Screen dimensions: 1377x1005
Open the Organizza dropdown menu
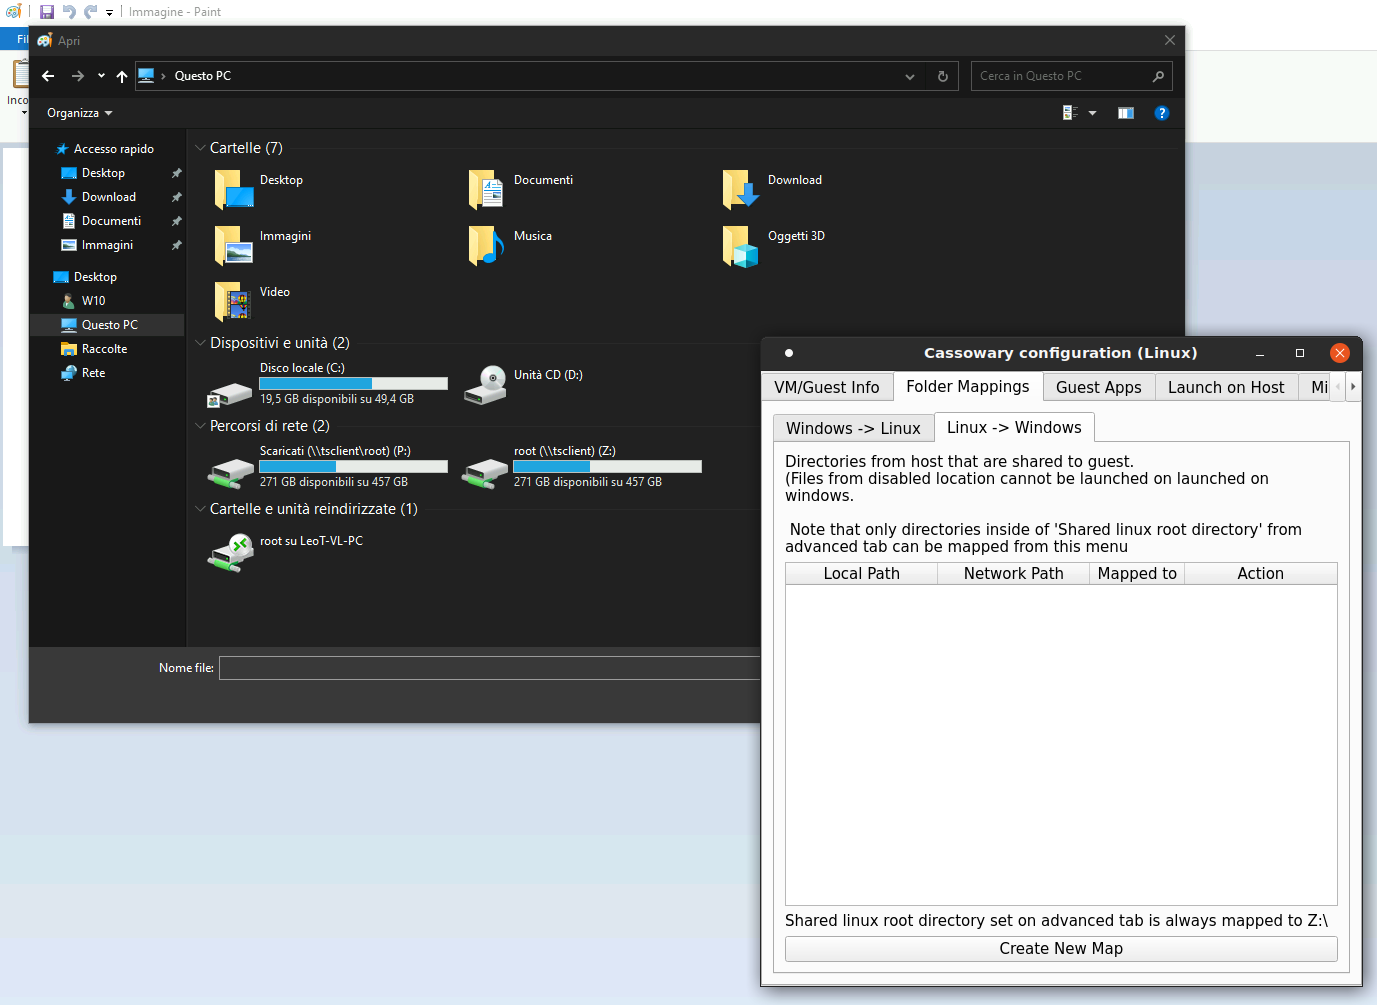(x=80, y=113)
